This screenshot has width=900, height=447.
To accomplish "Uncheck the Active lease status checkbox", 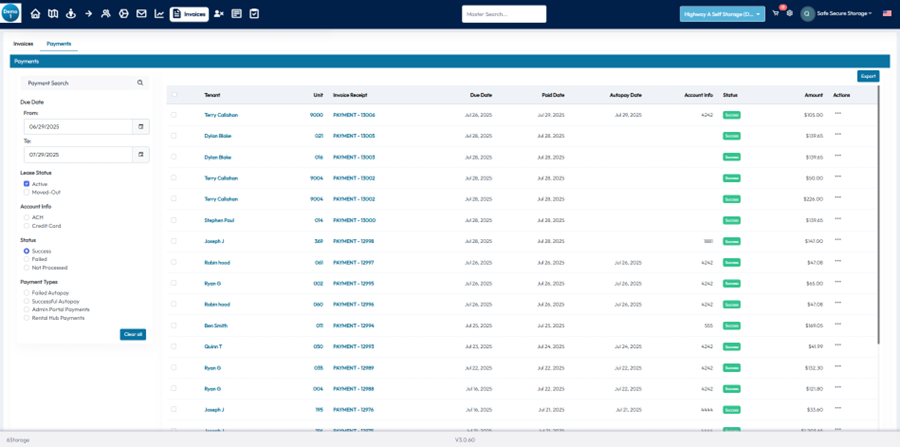I will pos(26,184).
